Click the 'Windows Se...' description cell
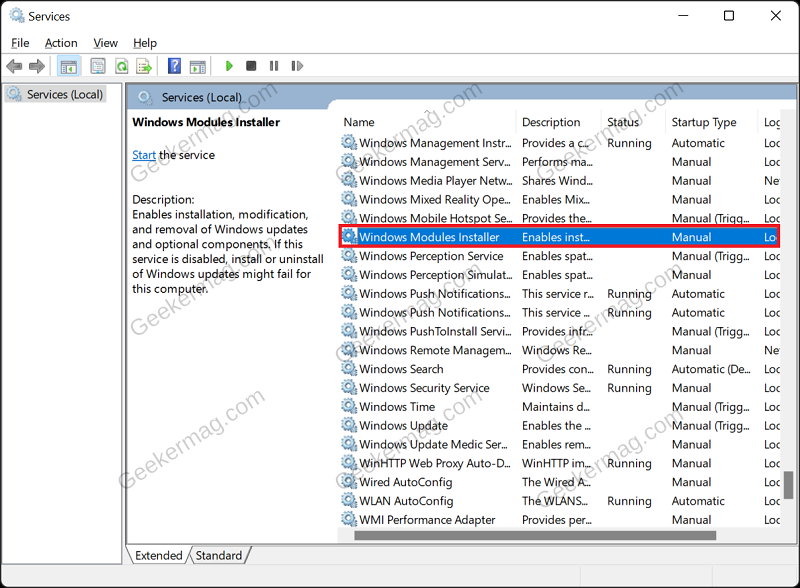This screenshot has height=588, width=800. [x=556, y=388]
